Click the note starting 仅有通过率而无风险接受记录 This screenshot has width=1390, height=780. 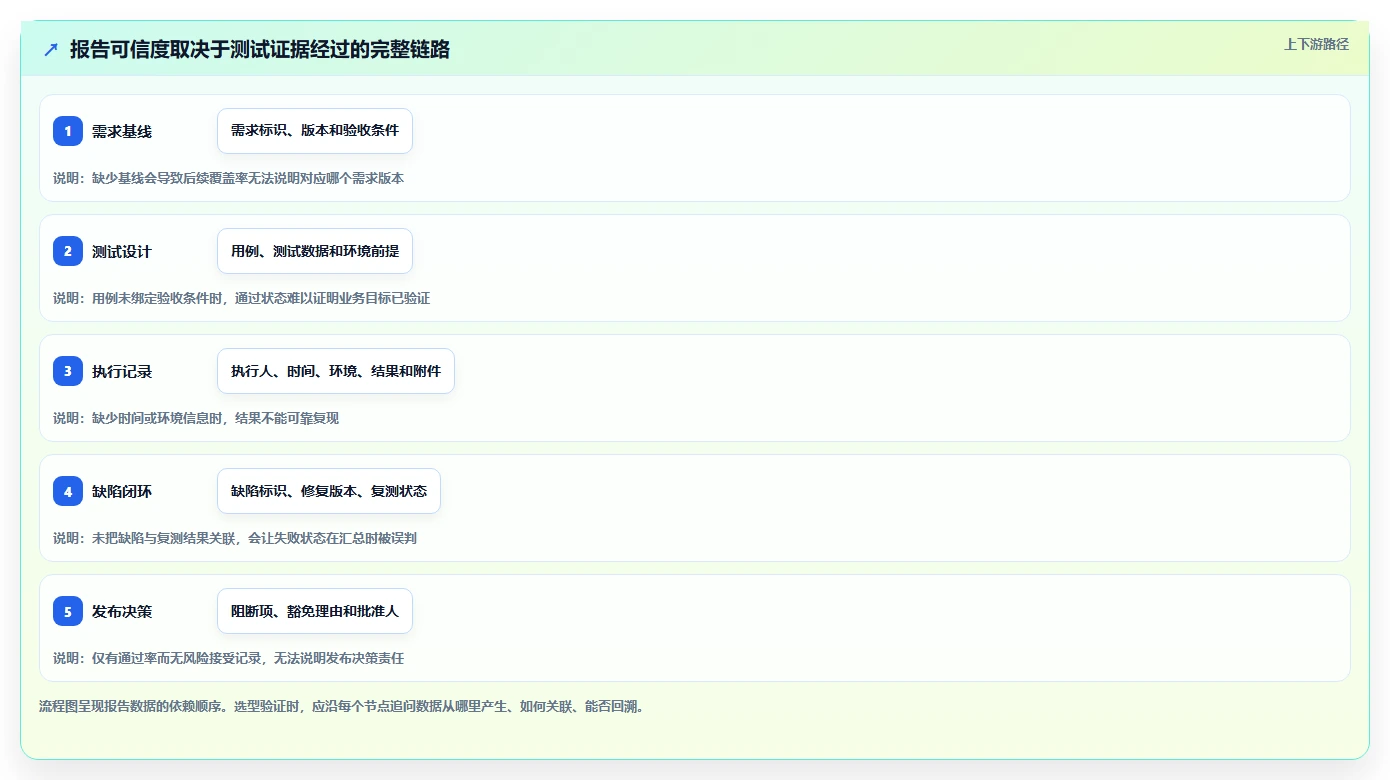click(229, 658)
